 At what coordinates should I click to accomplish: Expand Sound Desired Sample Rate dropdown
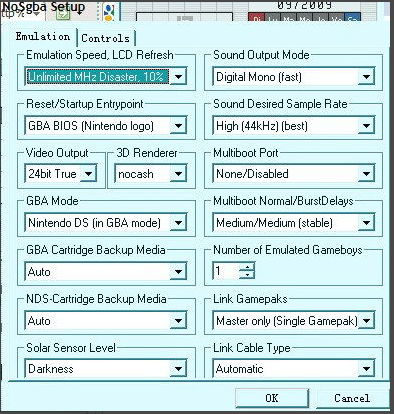(366, 126)
